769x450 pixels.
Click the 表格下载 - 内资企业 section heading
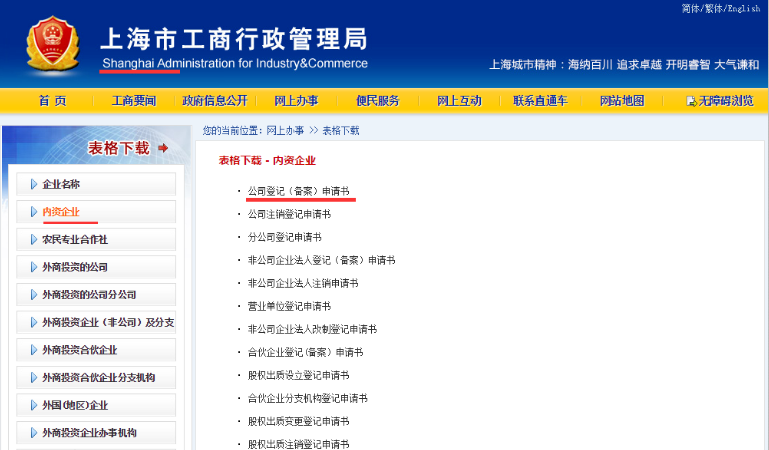(x=267, y=161)
